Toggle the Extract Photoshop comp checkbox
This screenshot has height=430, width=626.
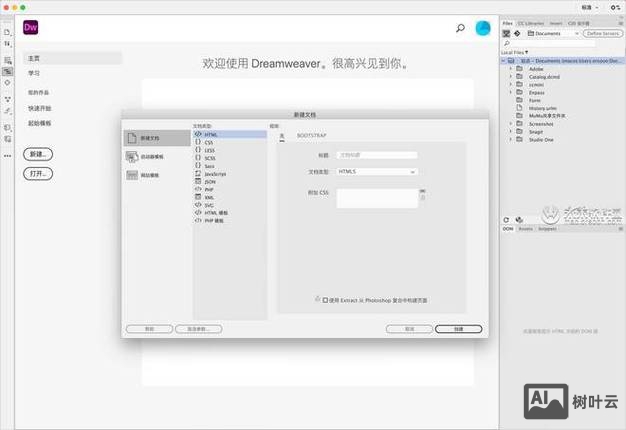click(x=325, y=300)
